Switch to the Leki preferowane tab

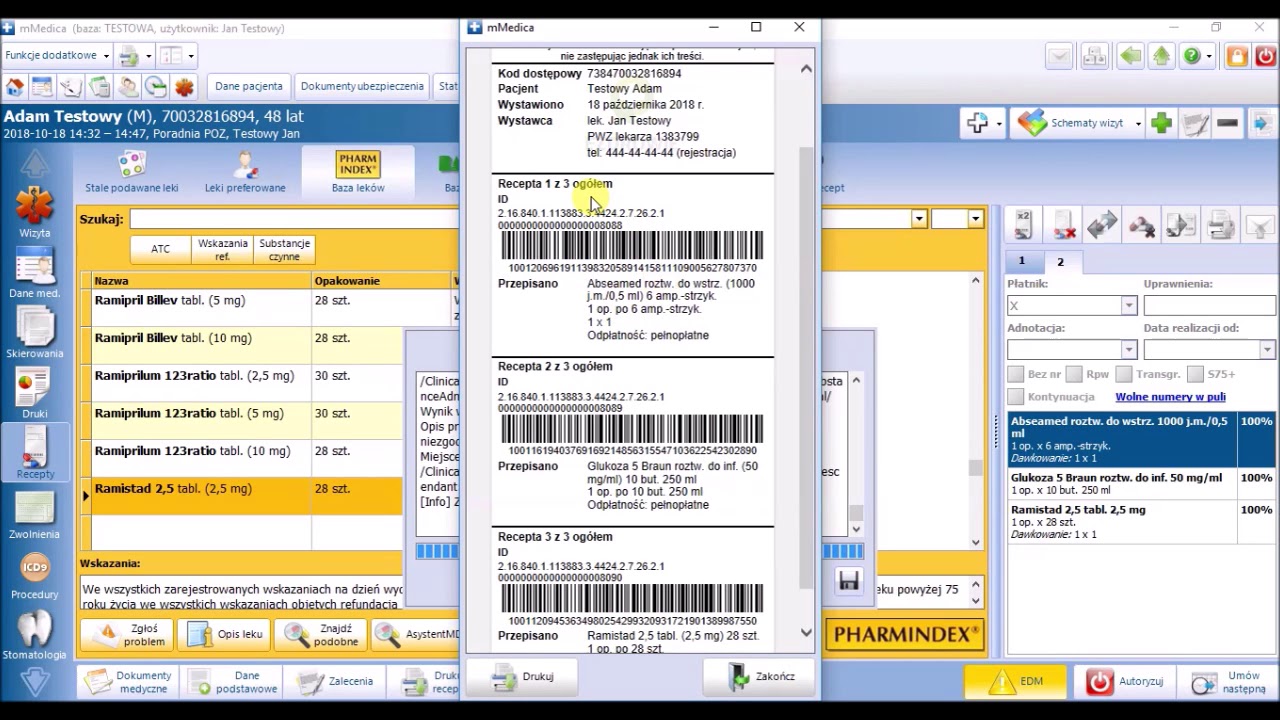(245, 172)
